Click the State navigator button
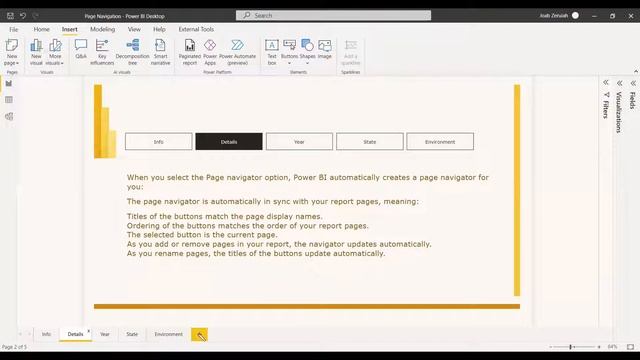 point(370,142)
